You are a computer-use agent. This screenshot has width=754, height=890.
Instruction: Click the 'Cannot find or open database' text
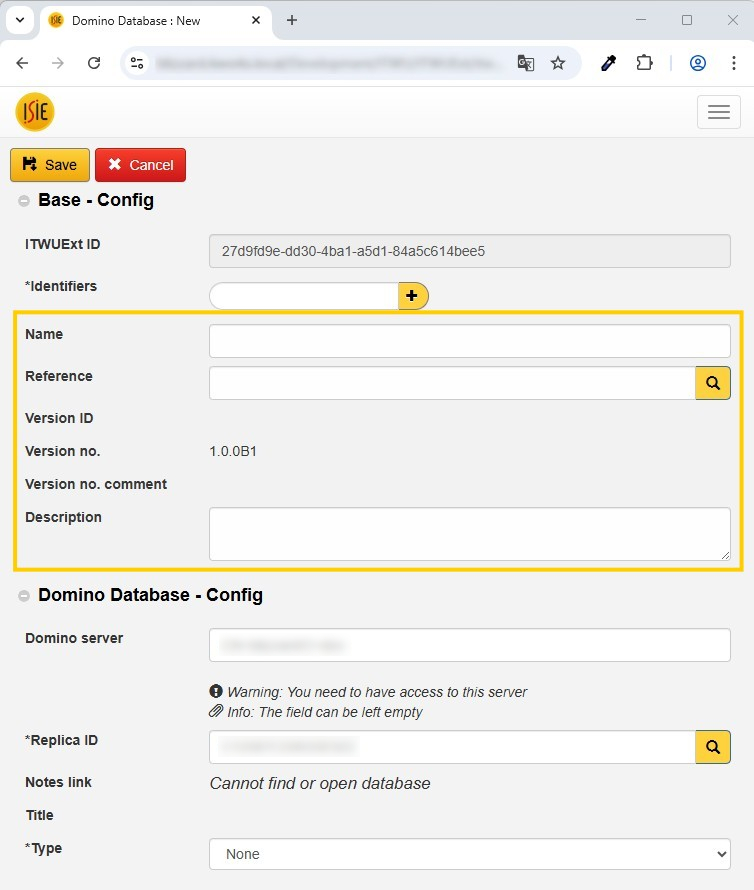(x=320, y=783)
